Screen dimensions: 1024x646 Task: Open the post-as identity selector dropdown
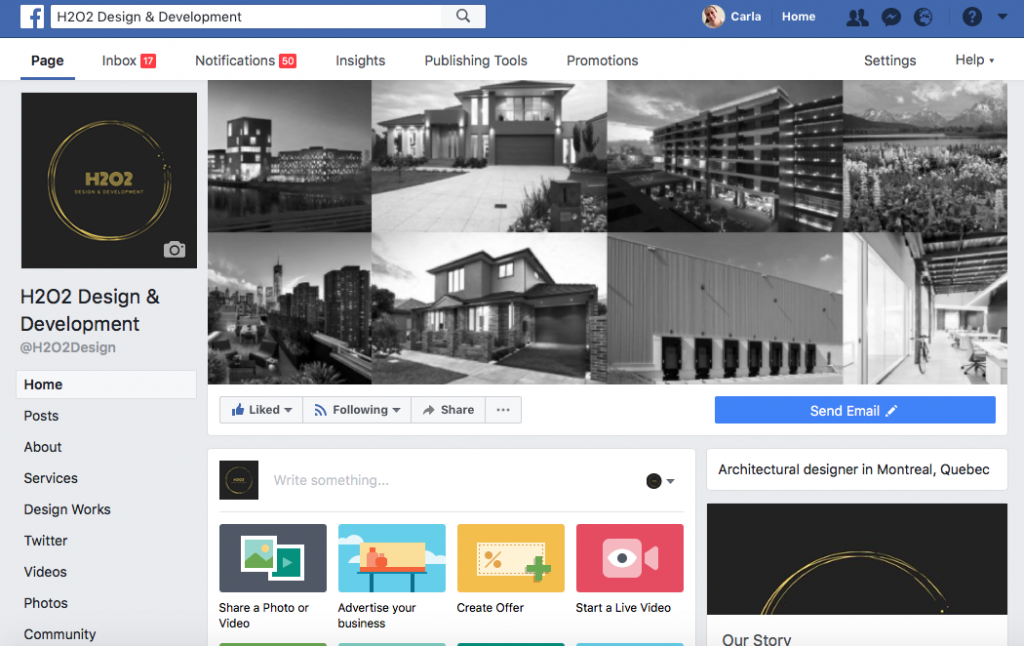(660, 481)
